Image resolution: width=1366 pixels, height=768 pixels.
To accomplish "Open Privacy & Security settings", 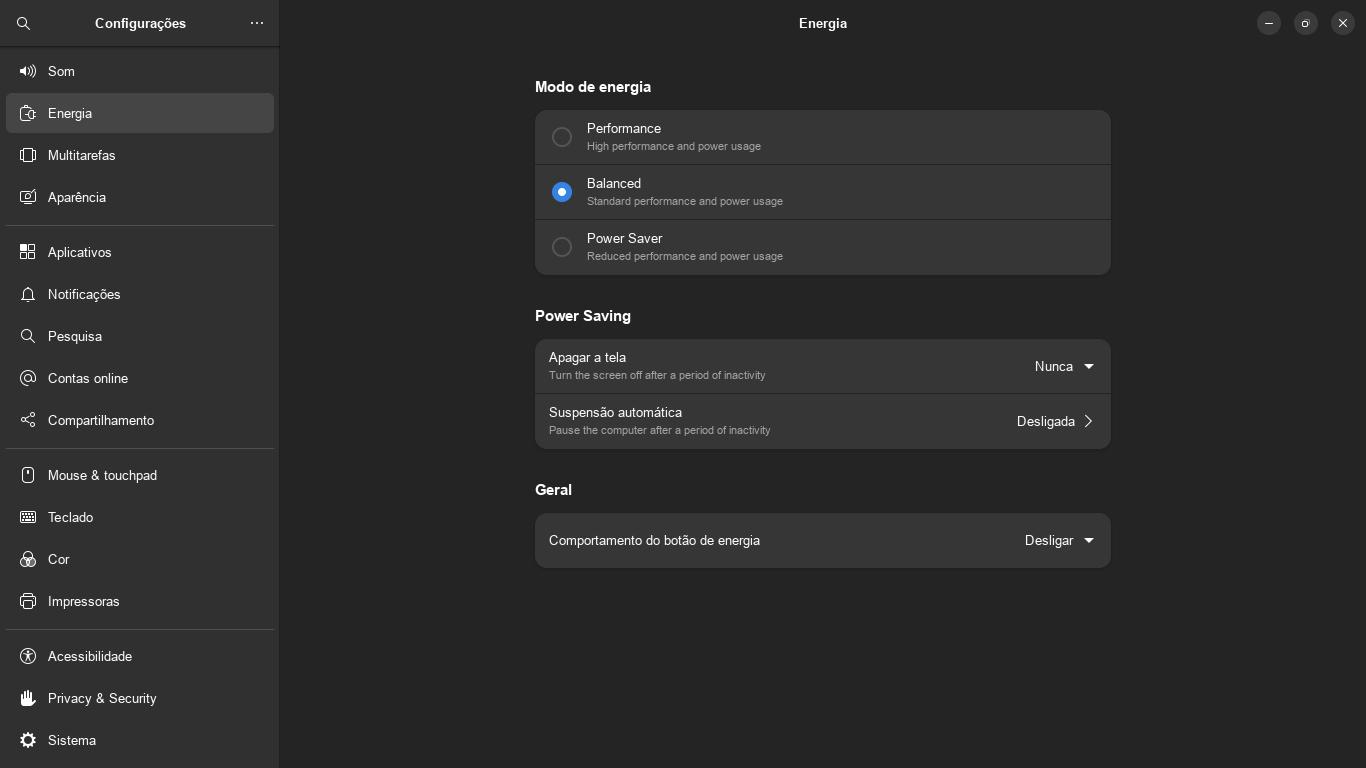I will (x=140, y=698).
